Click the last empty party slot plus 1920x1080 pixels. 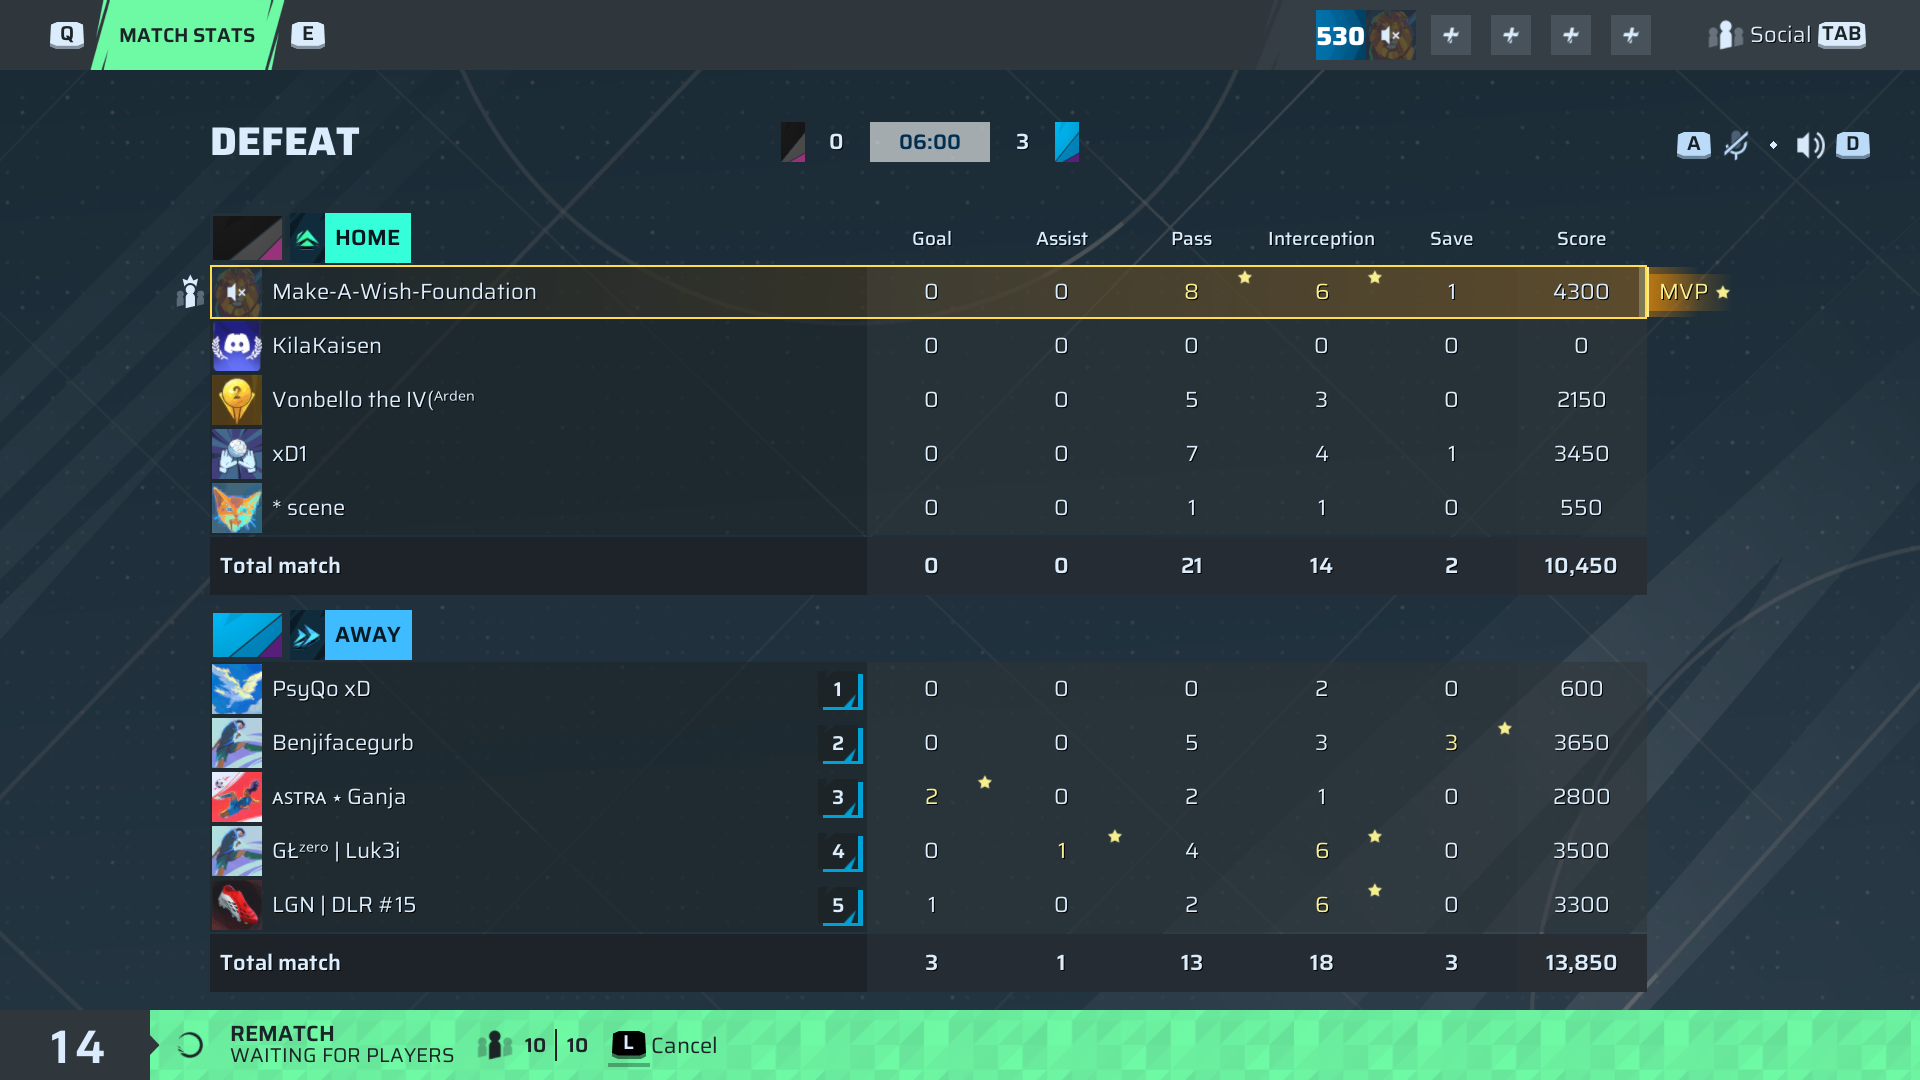pos(1630,36)
